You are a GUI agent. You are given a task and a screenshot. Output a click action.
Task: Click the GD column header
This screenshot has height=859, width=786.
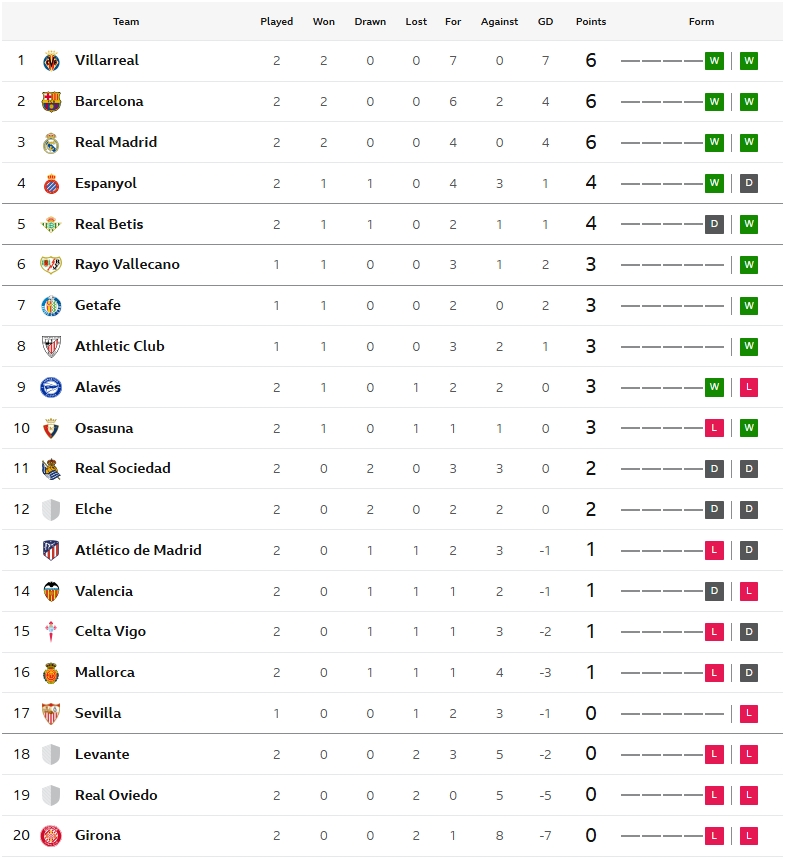coord(545,22)
